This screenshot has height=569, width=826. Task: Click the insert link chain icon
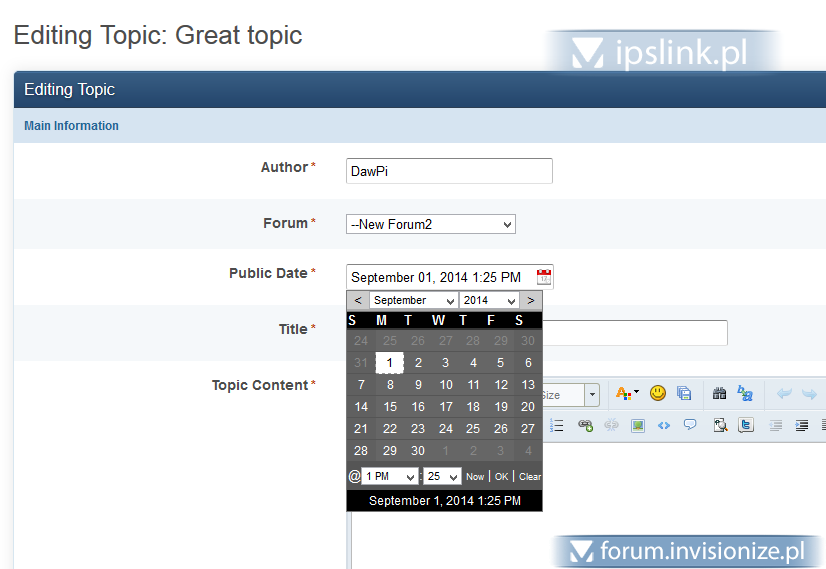(585, 425)
